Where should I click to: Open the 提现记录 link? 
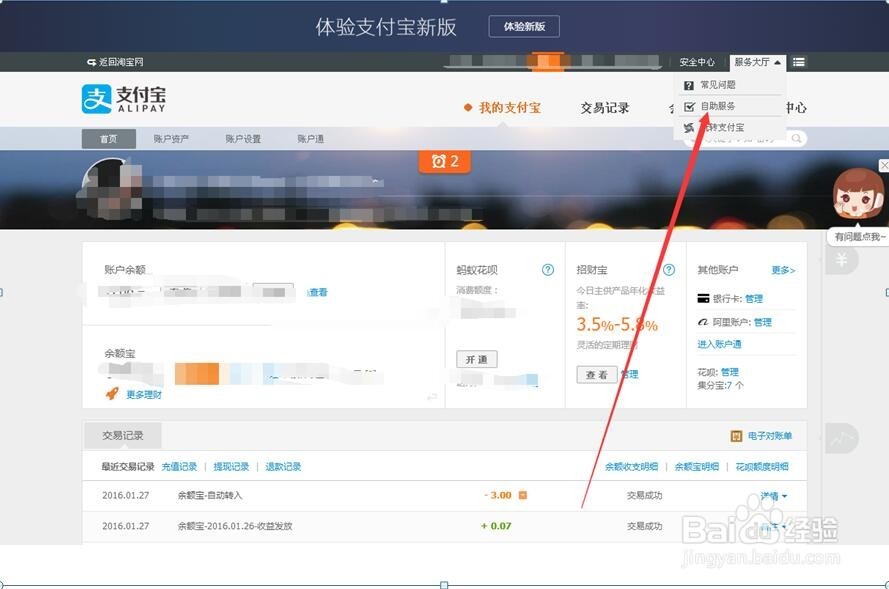tap(231, 467)
